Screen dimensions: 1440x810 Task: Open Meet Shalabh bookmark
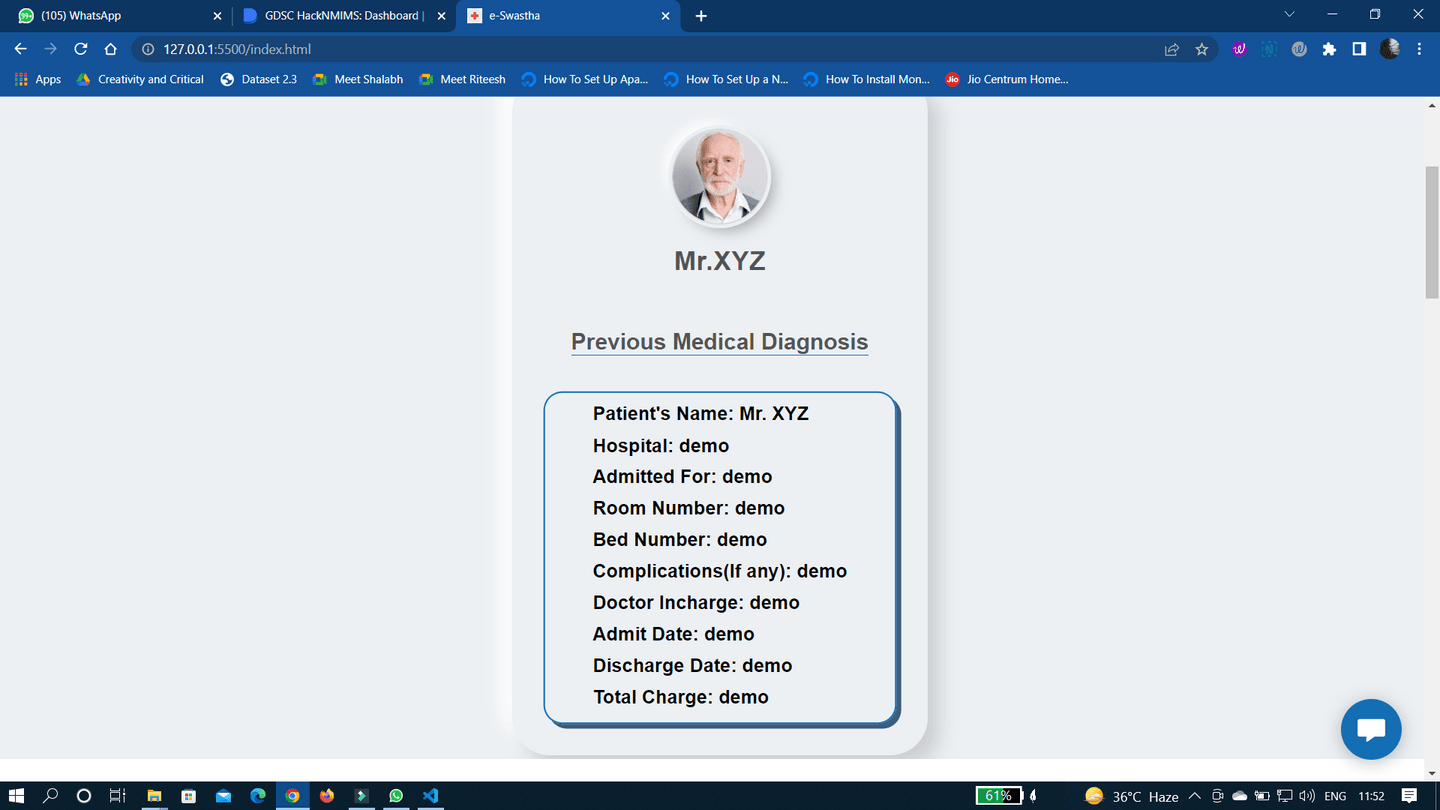pyautogui.click(x=357, y=79)
